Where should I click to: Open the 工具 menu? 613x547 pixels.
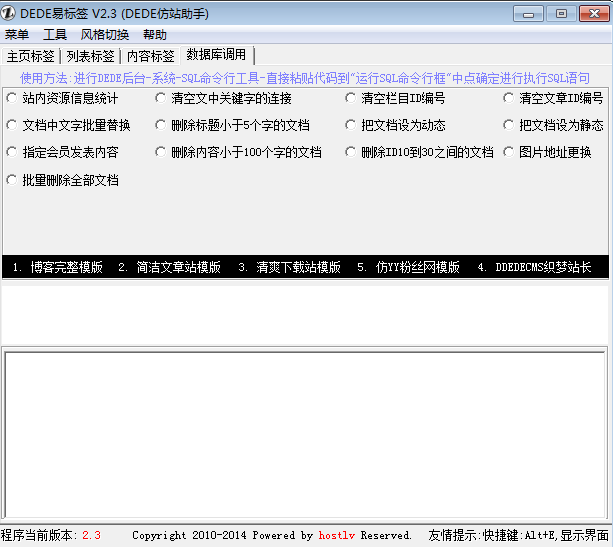(54, 35)
